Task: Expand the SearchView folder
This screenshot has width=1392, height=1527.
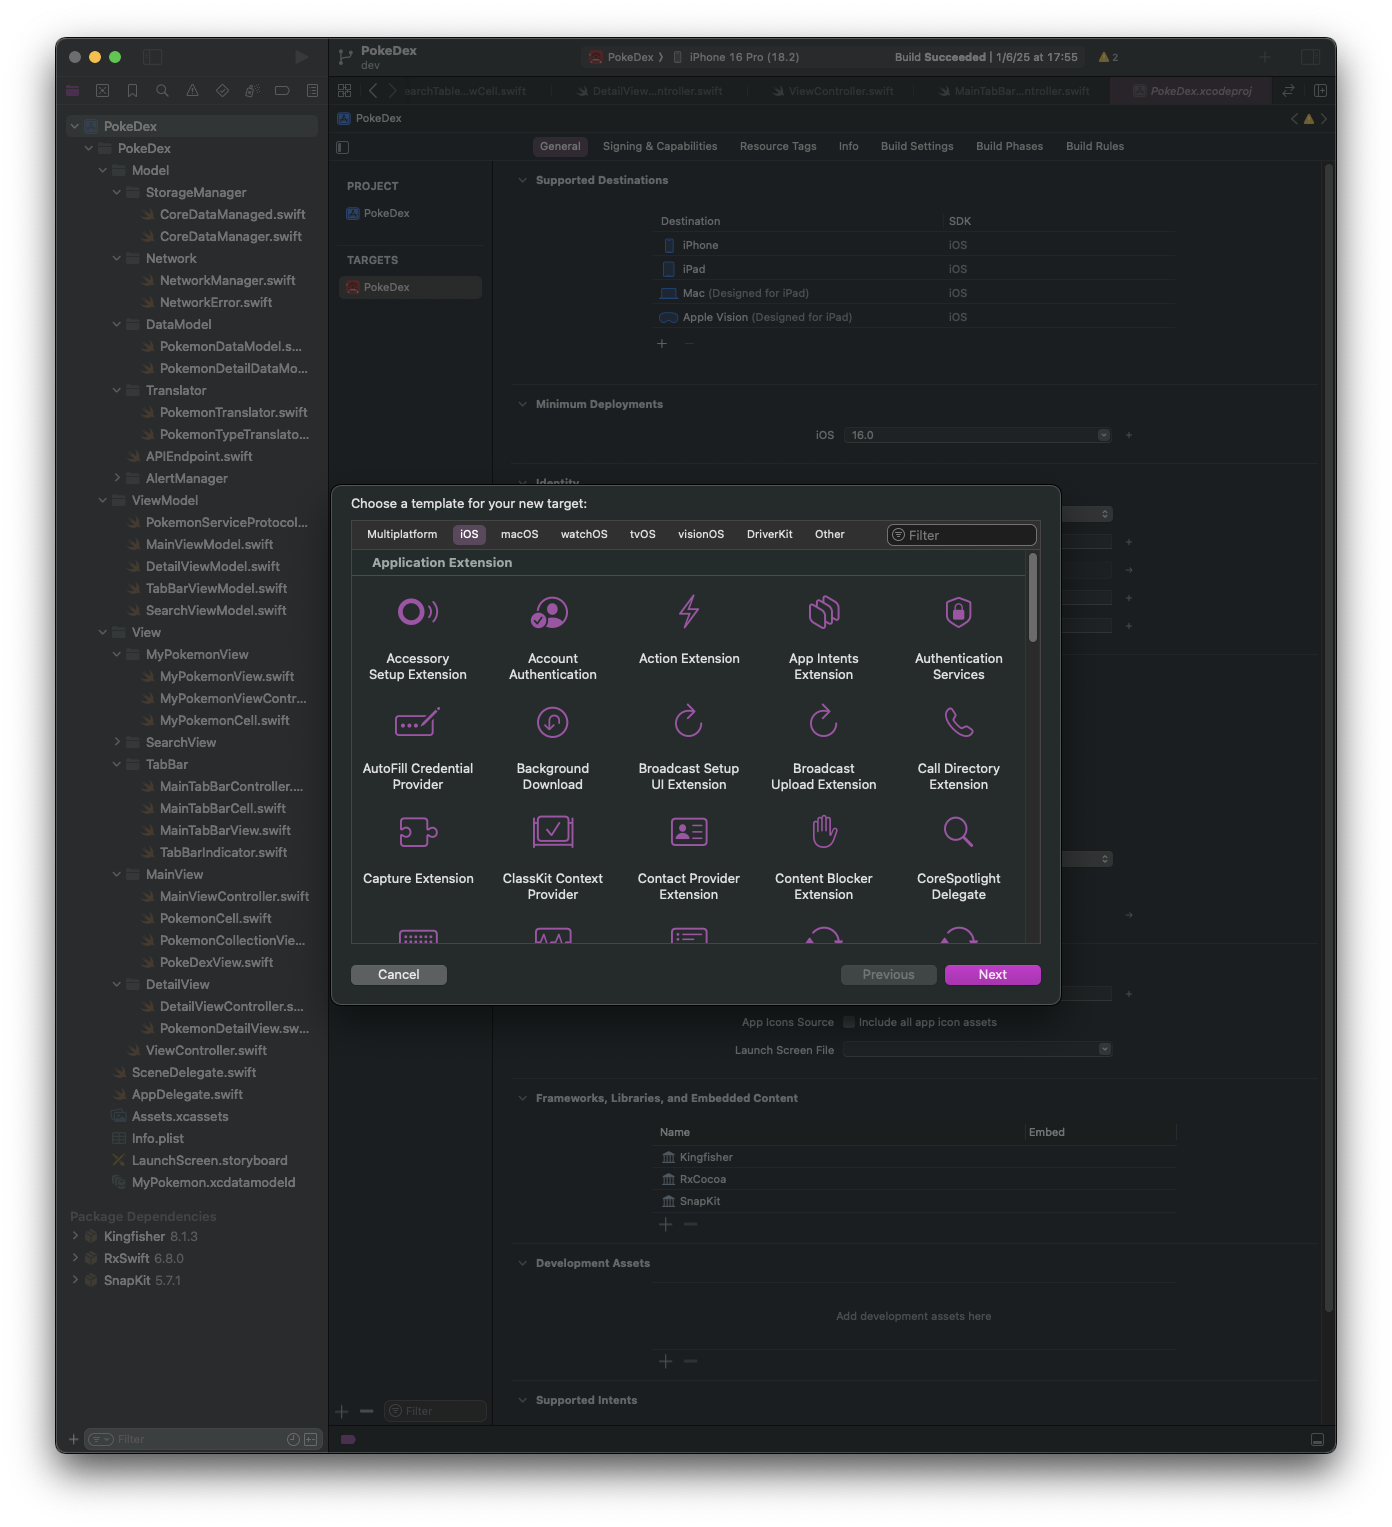Action: [116, 742]
